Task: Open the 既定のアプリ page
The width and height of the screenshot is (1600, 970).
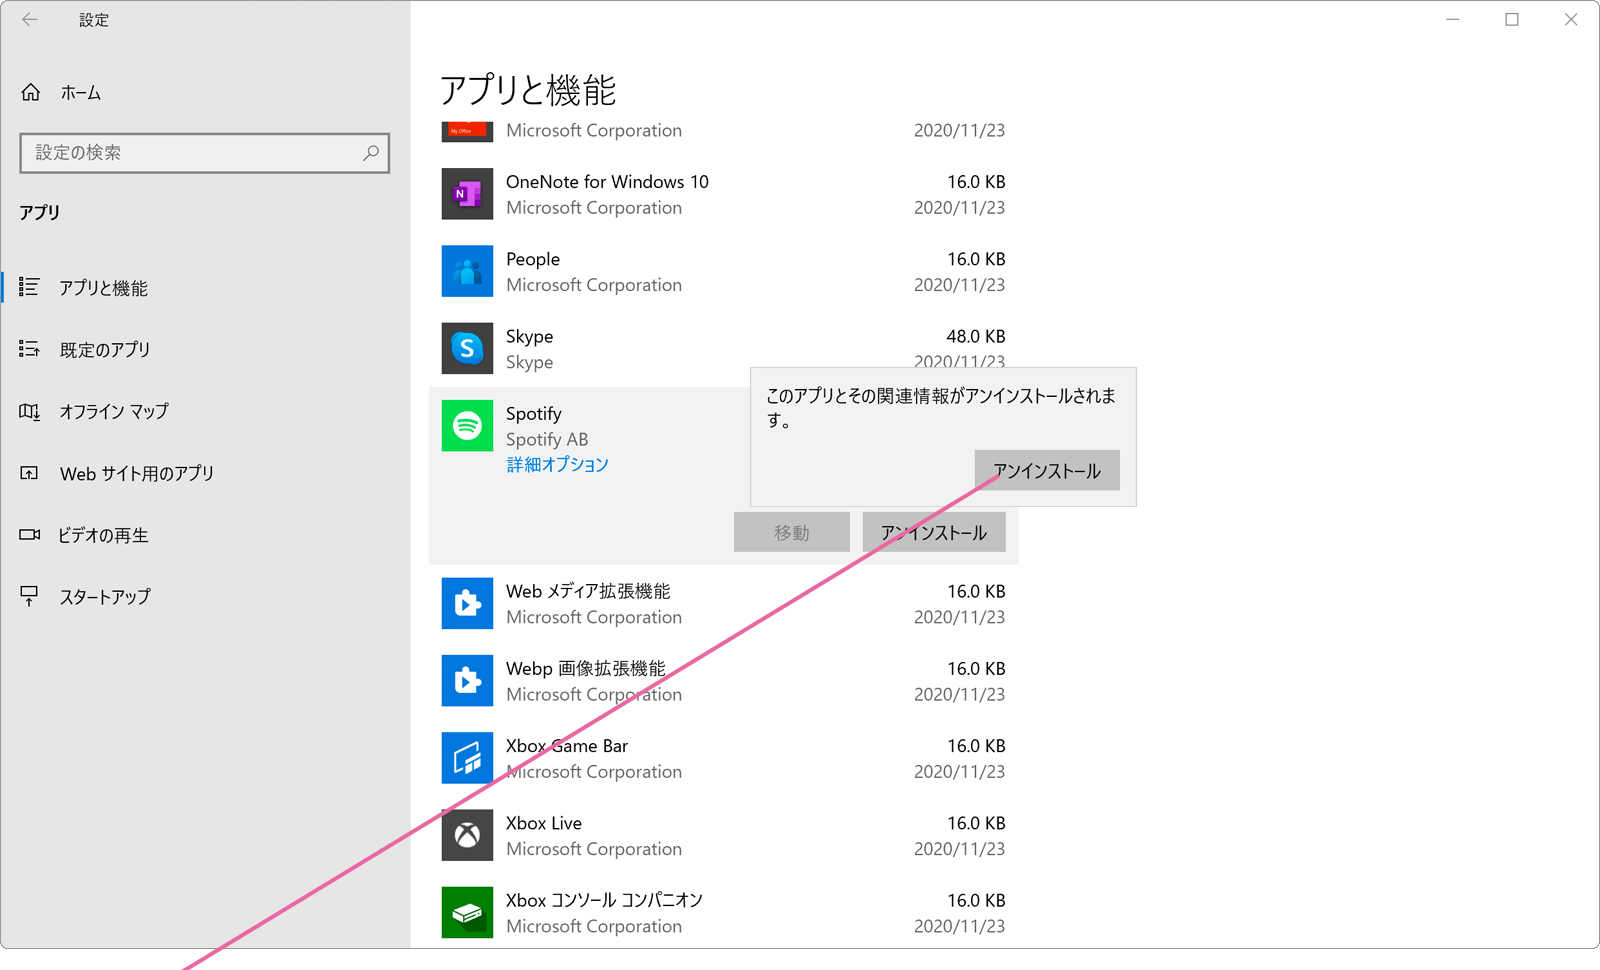Action: (x=105, y=350)
